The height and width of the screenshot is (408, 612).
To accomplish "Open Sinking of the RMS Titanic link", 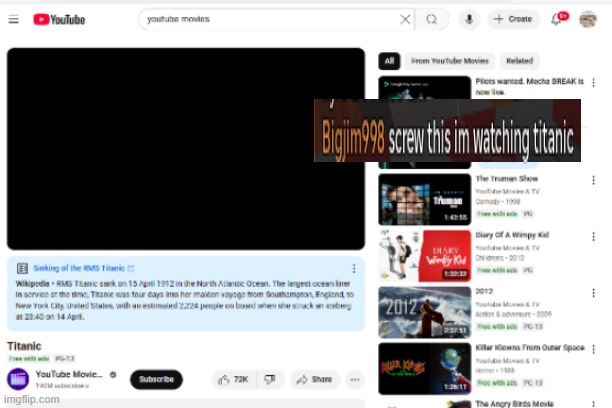I will 79,268.
